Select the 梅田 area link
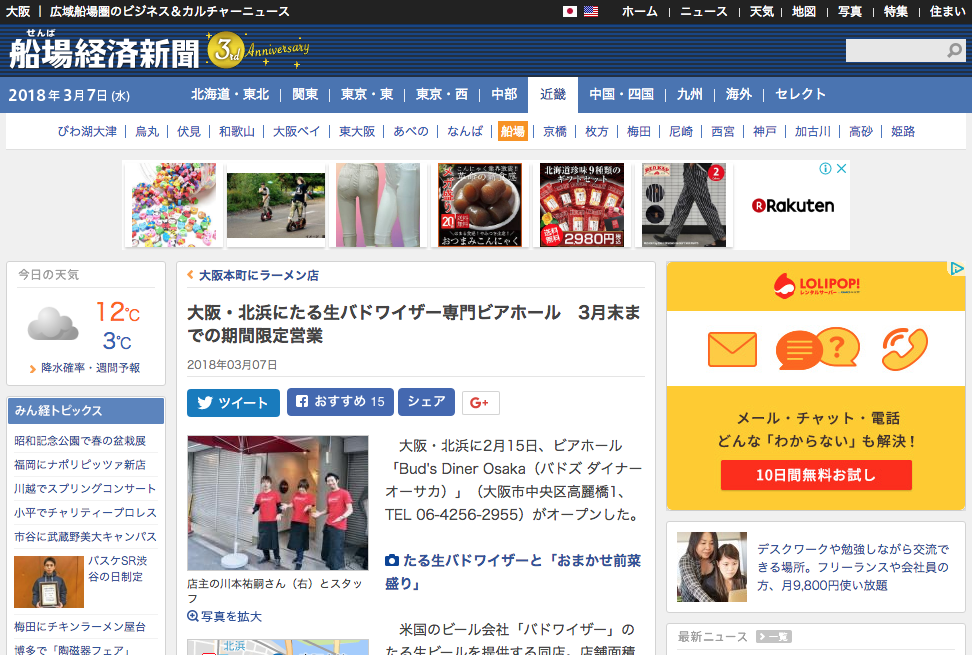The height and width of the screenshot is (655, 972). click(638, 131)
